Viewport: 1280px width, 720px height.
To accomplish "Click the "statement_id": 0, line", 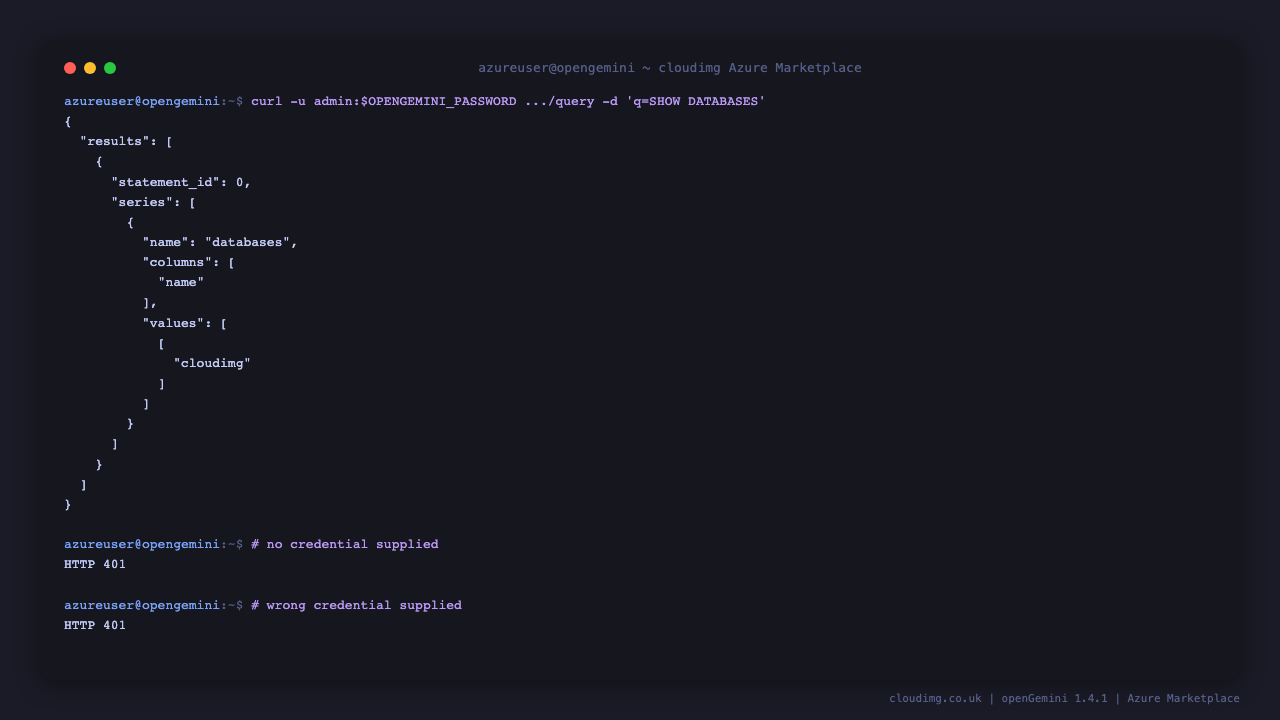I will [181, 182].
